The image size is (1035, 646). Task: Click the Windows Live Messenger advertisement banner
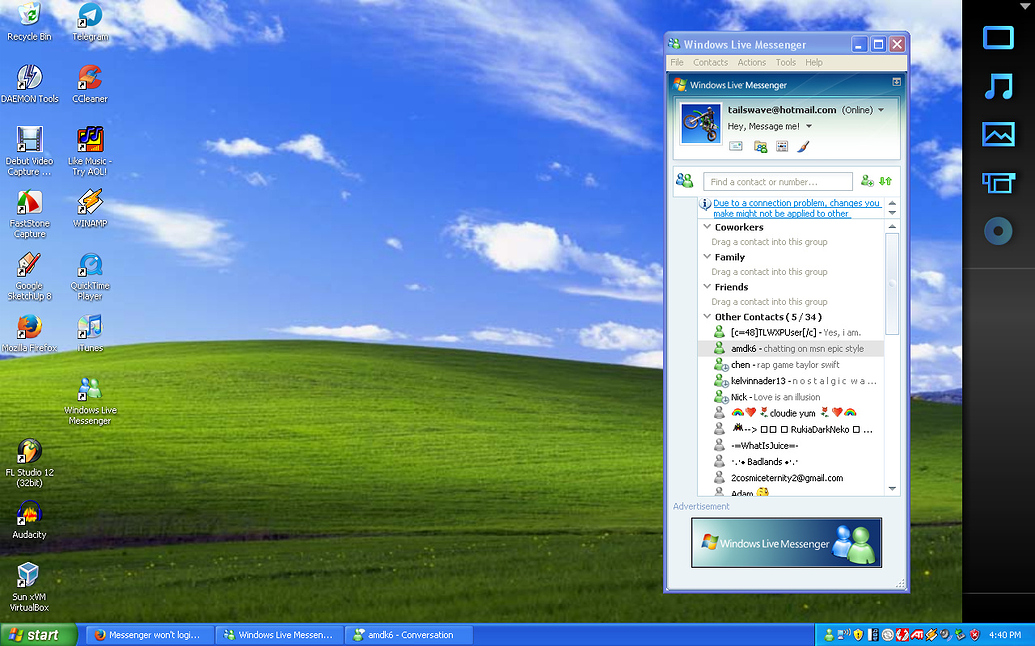click(x=786, y=542)
